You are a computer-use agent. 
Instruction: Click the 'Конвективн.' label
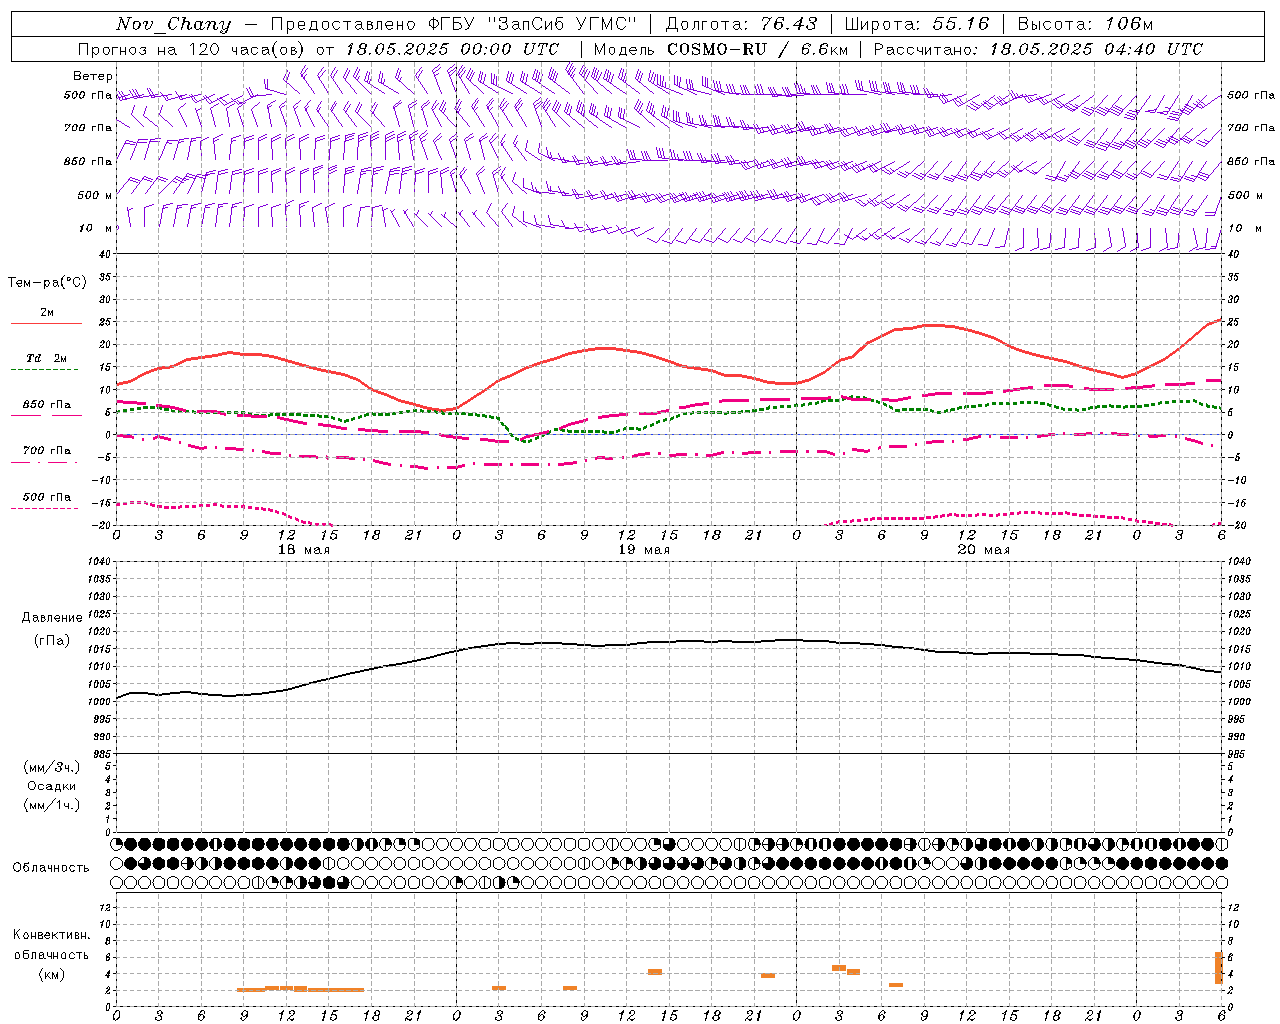[51, 935]
